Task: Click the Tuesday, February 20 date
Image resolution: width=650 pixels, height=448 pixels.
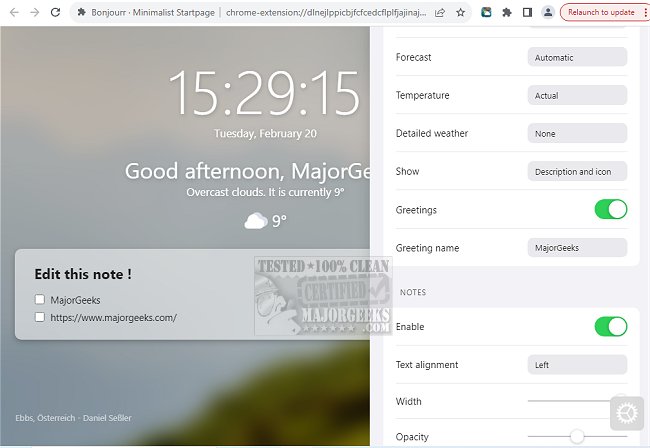Action: [265, 133]
